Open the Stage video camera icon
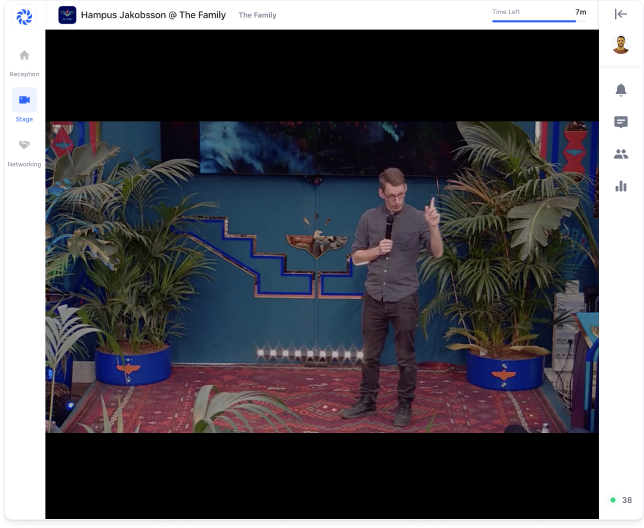The width and height of the screenshot is (644, 528). click(x=24, y=100)
